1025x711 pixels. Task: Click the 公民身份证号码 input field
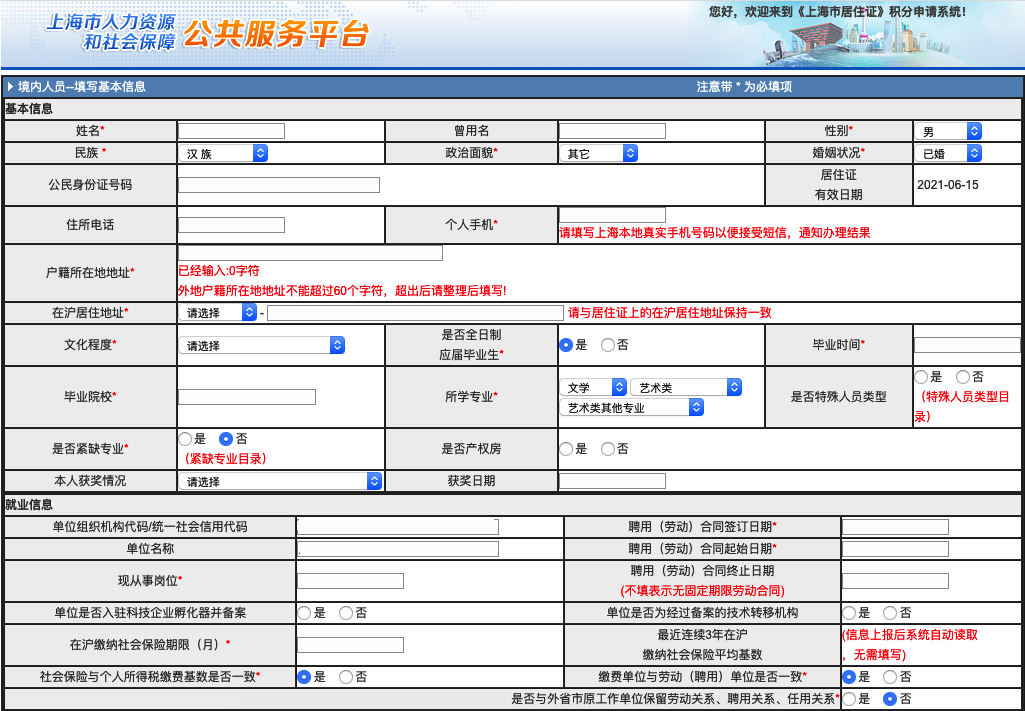[x=278, y=185]
